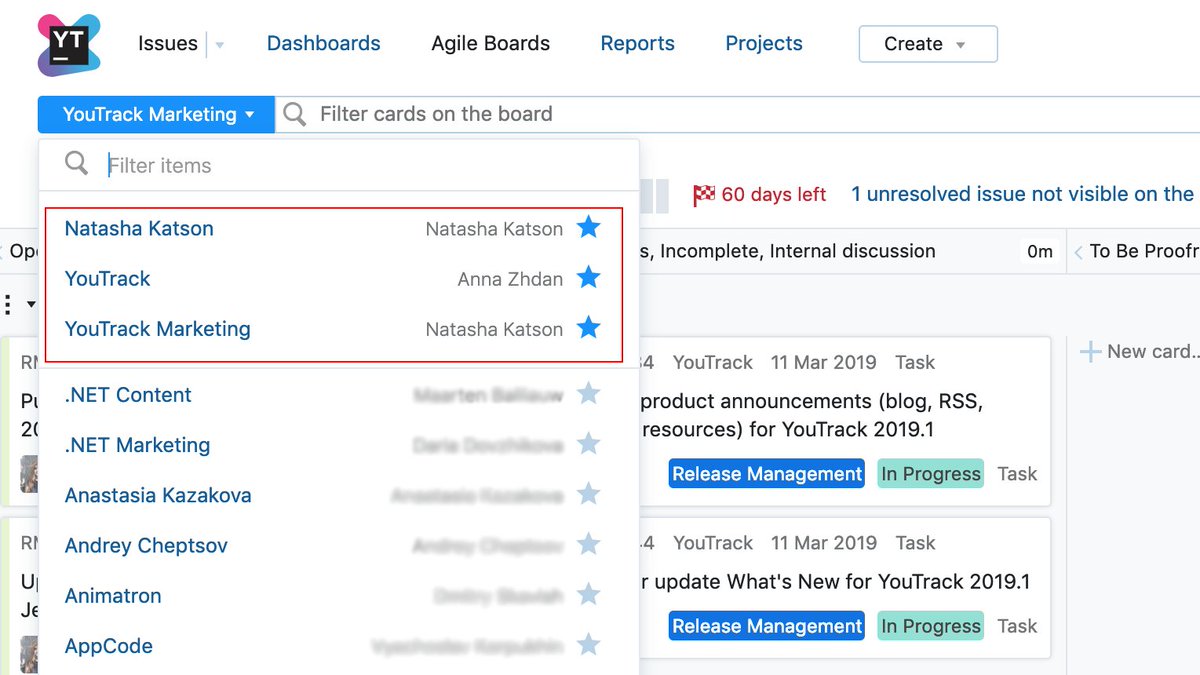
Task: Add star to Animatron board
Action: tap(589, 595)
